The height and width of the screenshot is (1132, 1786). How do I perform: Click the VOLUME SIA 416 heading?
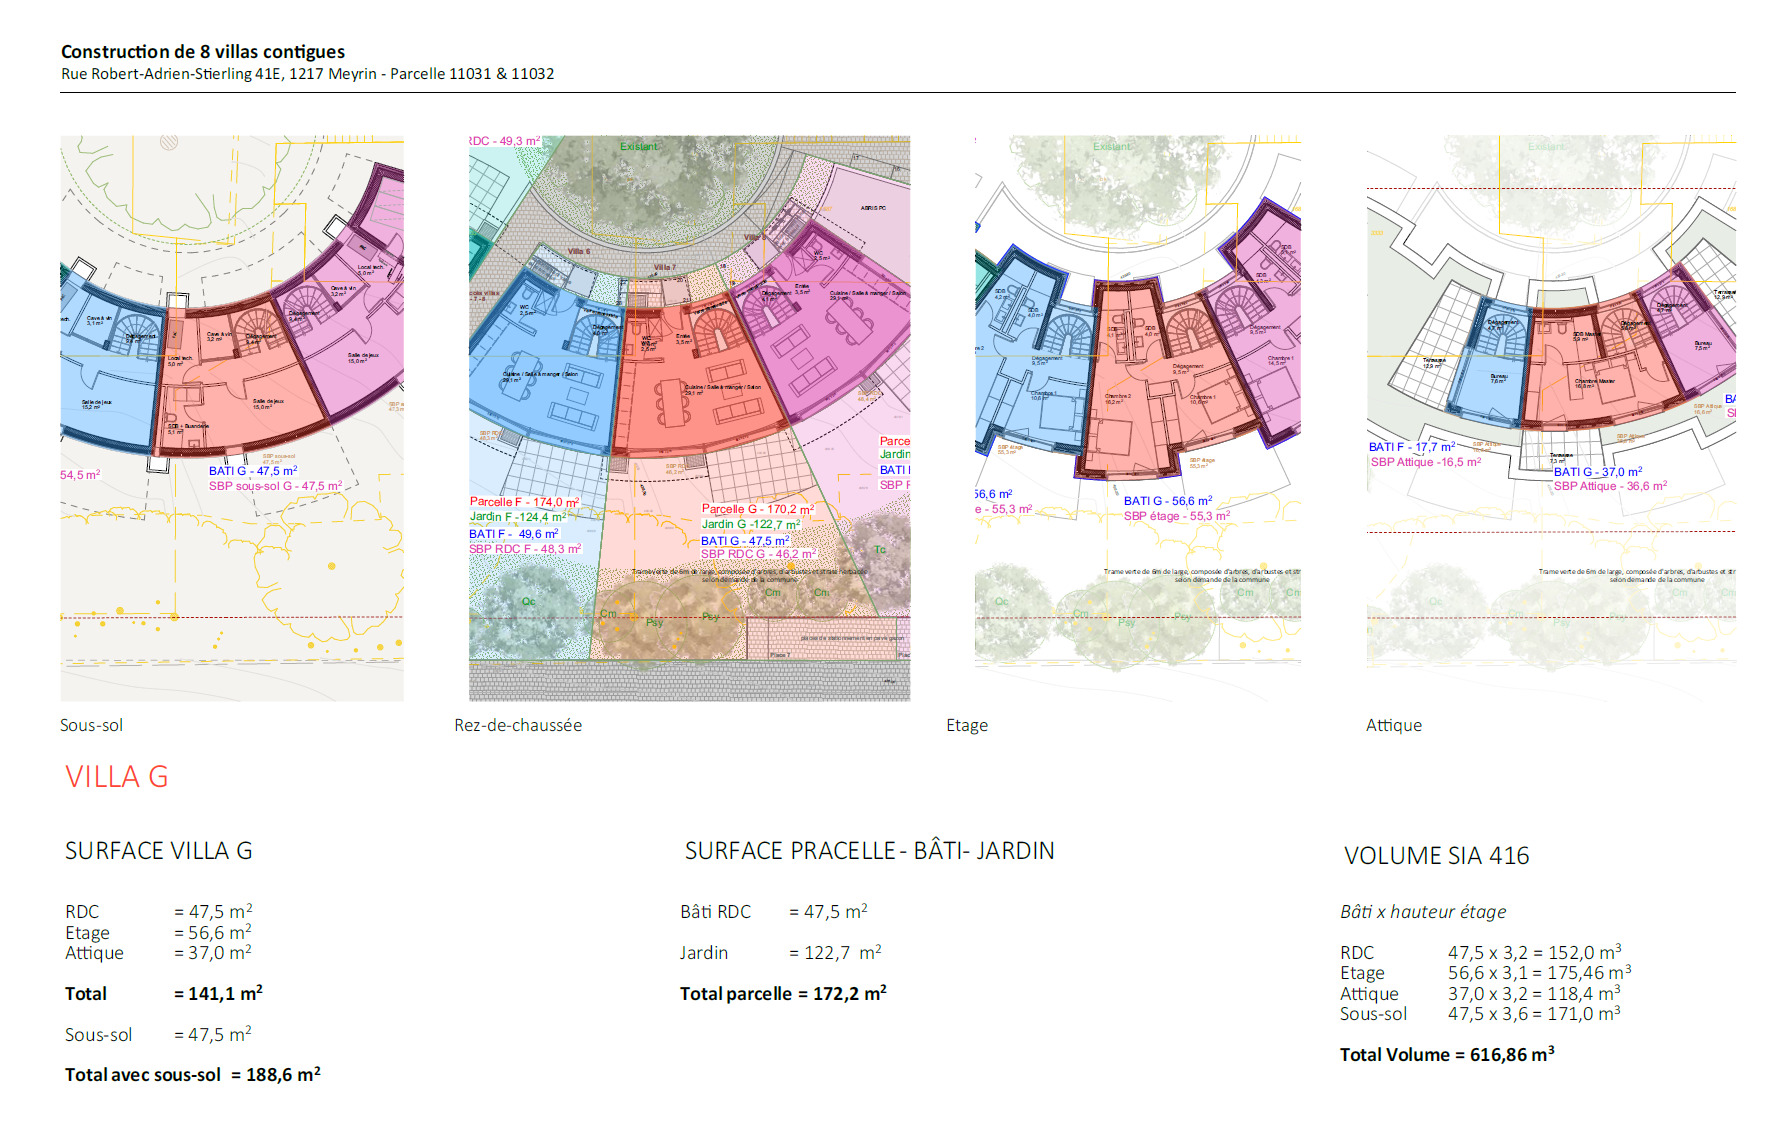1436,856
